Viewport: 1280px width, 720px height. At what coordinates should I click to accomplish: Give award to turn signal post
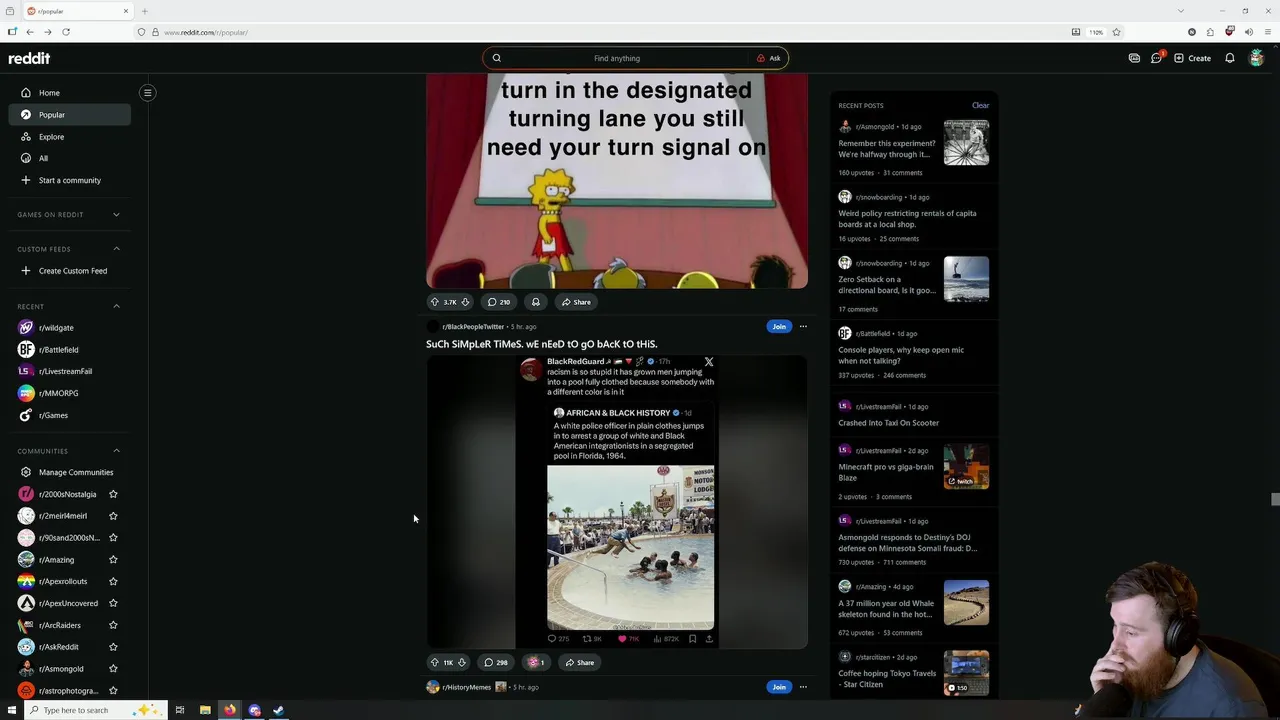(x=536, y=302)
